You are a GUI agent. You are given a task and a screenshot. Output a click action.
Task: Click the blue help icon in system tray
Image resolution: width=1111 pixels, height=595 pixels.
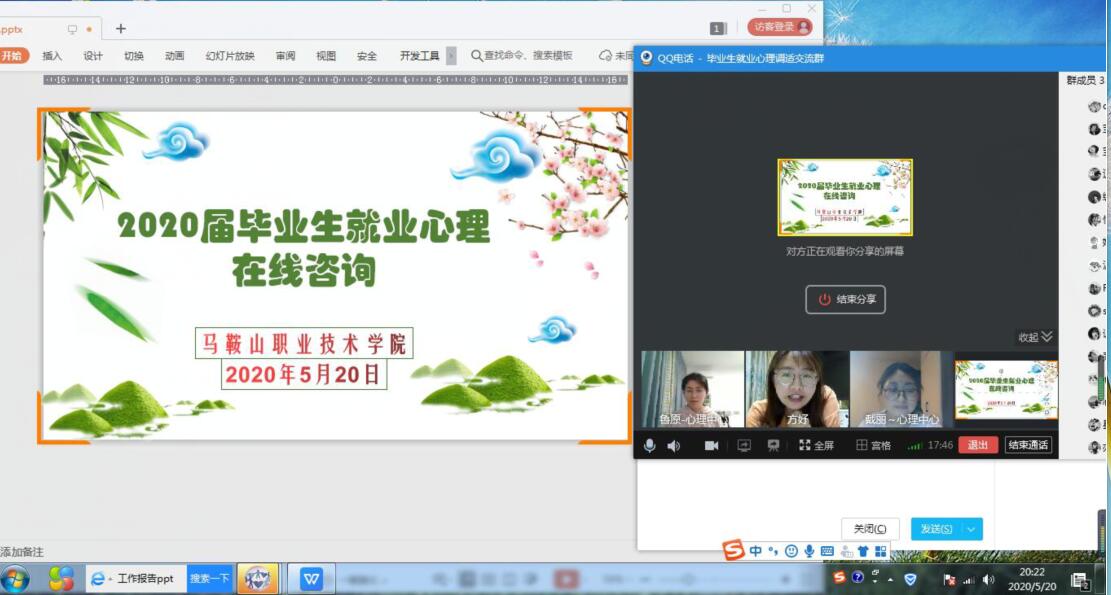(857, 578)
